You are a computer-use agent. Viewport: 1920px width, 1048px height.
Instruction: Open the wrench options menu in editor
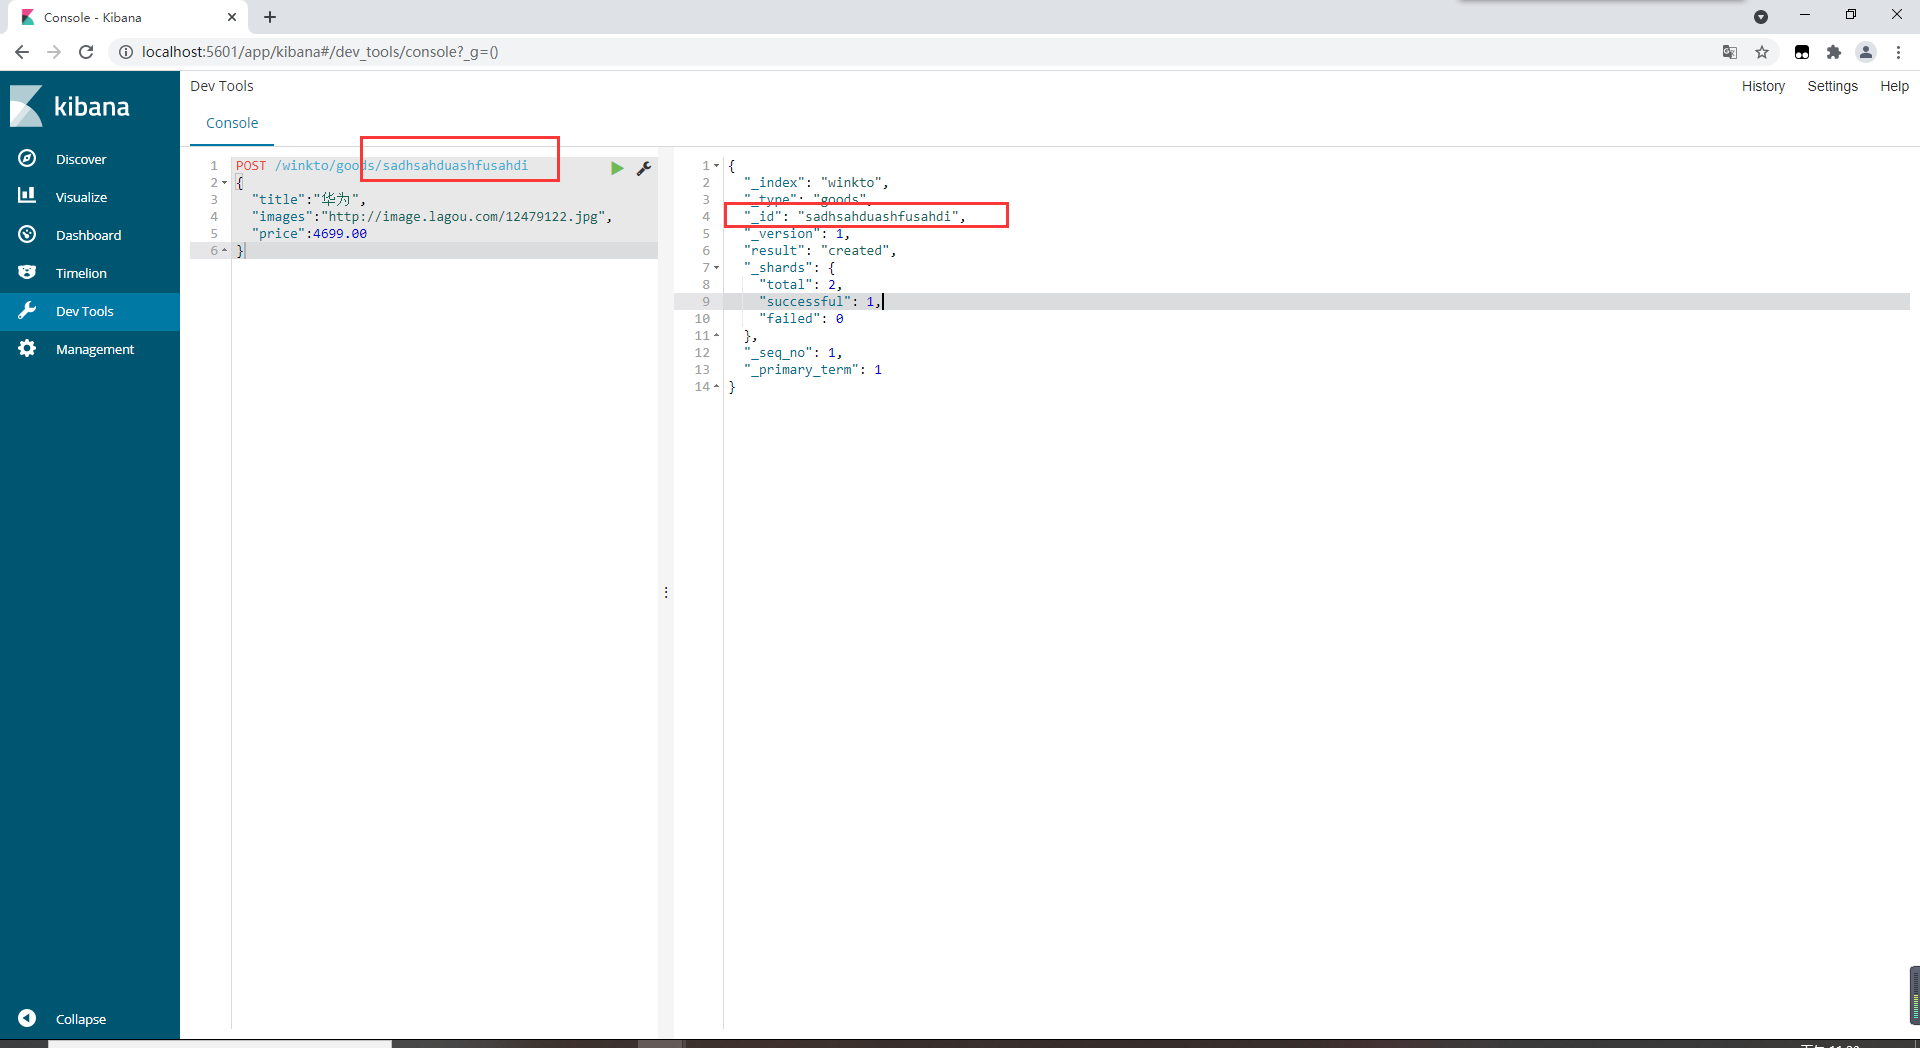tap(644, 168)
